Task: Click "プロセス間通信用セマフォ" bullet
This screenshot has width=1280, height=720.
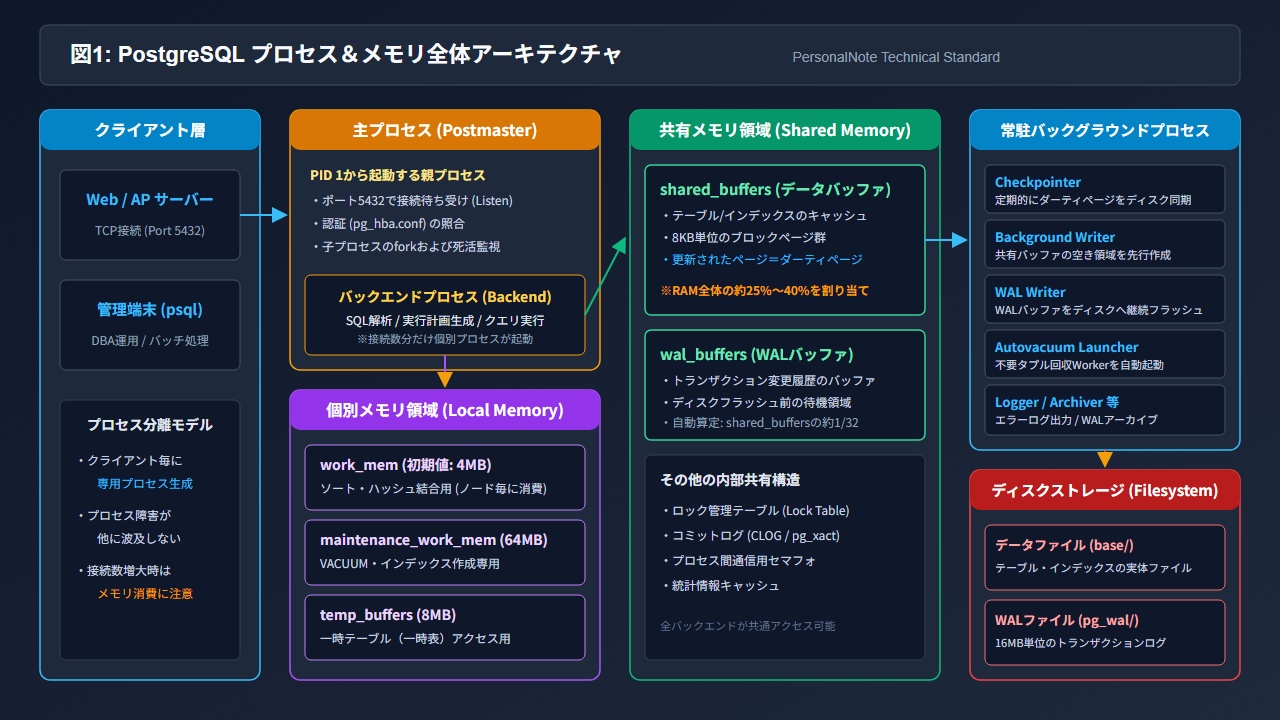Action: coord(738,561)
